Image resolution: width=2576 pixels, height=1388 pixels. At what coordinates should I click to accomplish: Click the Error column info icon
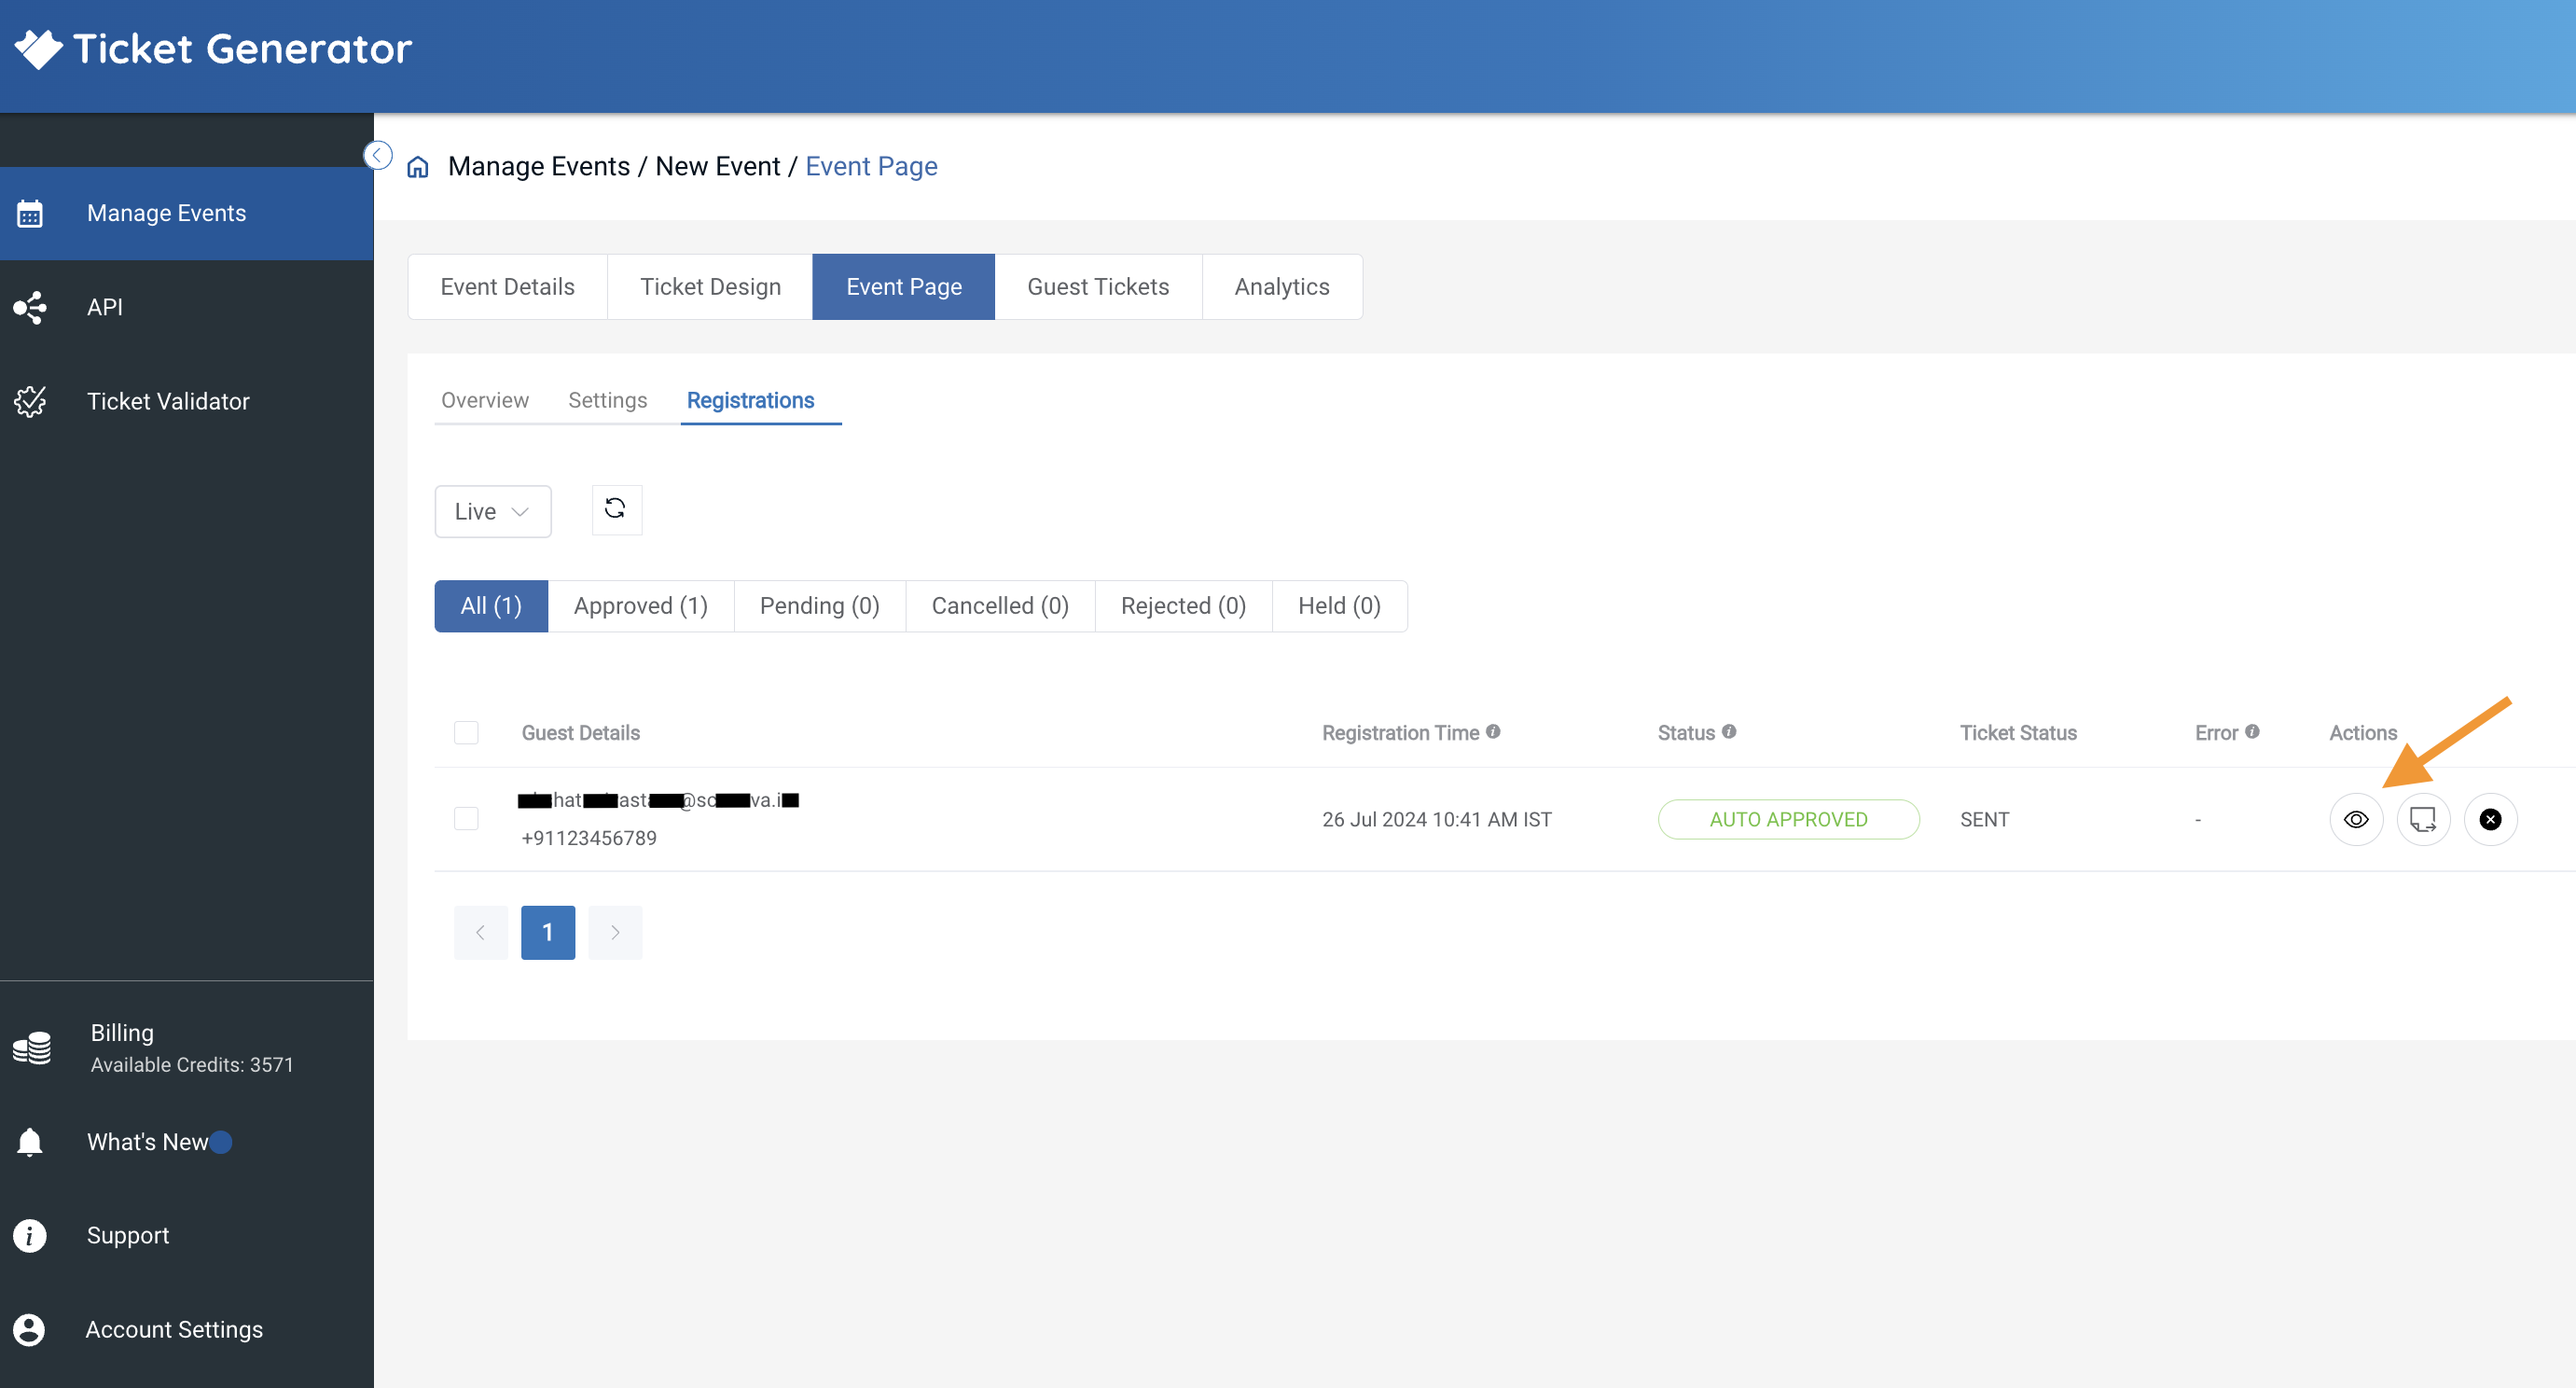(2252, 731)
